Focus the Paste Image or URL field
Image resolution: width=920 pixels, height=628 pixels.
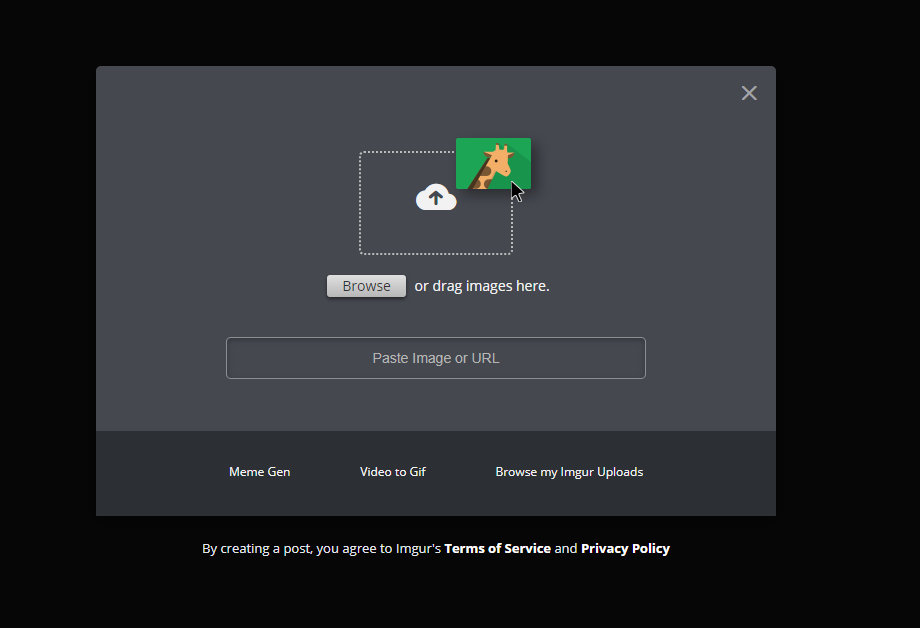coord(436,358)
